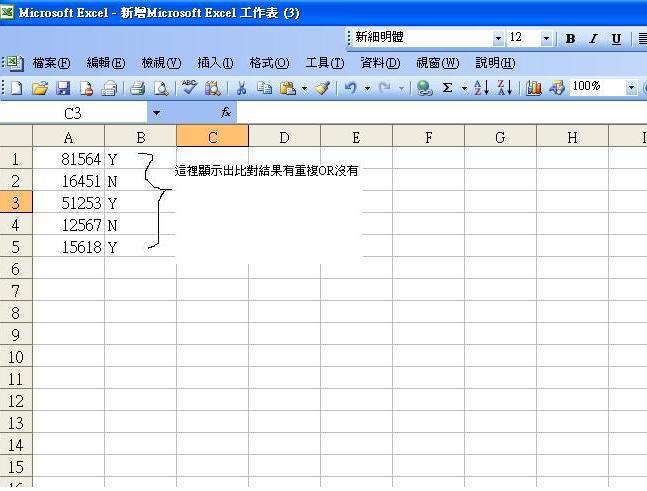Open the Redo history dropdown arrow
The width and height of the screenshot is (647, 491).
(401, 88)
